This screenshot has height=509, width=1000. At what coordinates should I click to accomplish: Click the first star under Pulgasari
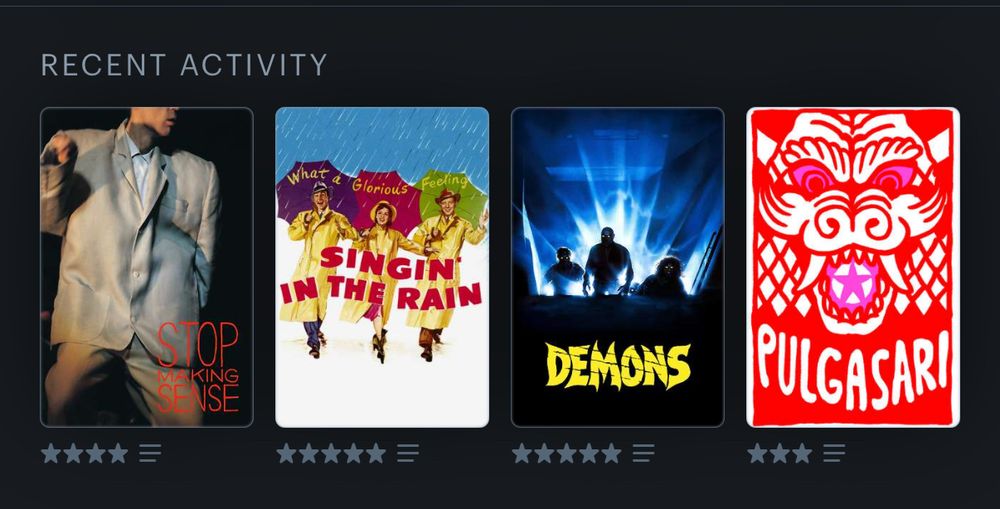(757, 453)
